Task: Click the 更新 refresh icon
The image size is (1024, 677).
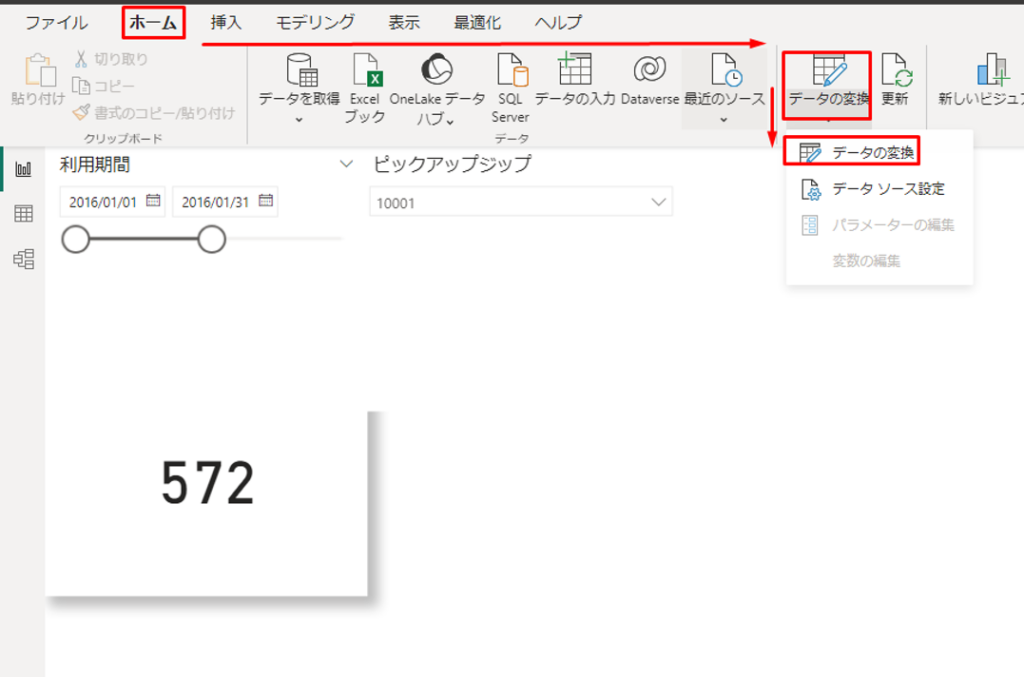Action: pos(896,71)
